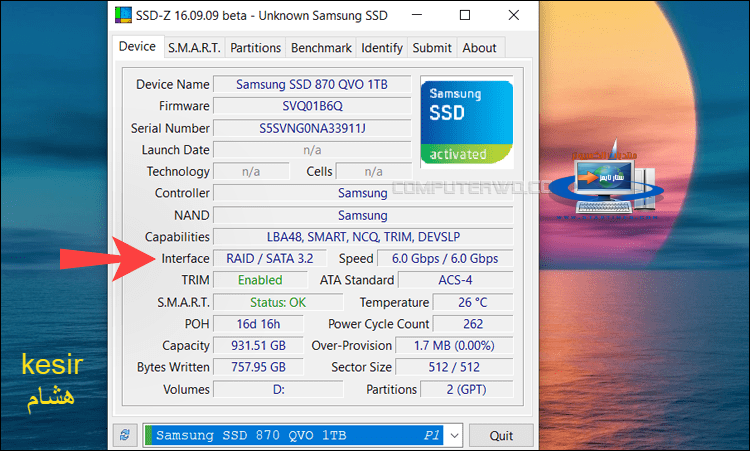Switch to the Partitions tab

[255, 48]
